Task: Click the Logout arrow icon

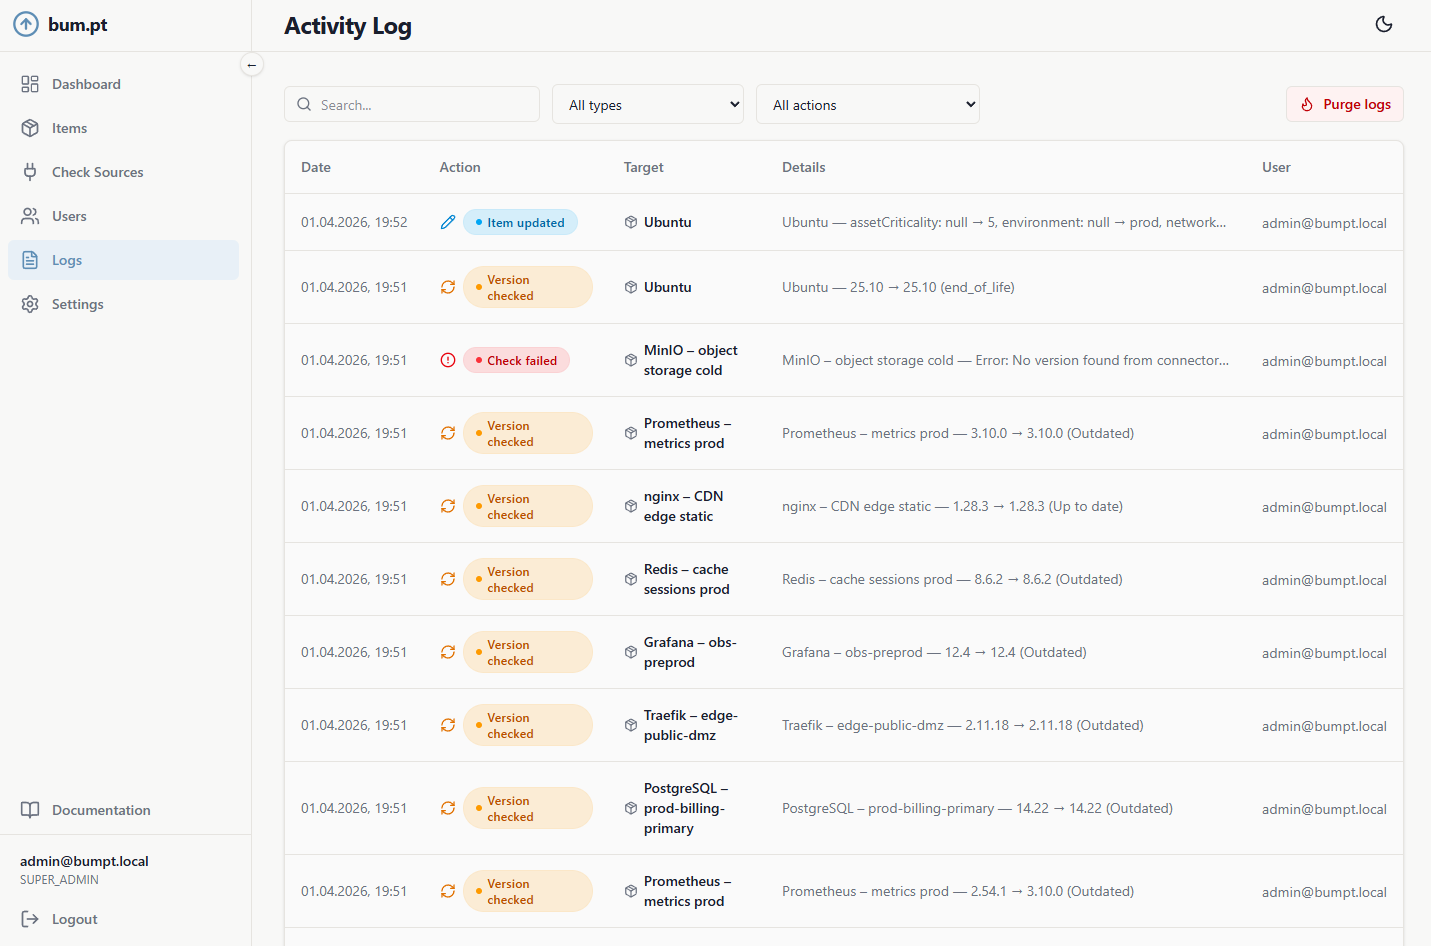Action: (30, 919)
